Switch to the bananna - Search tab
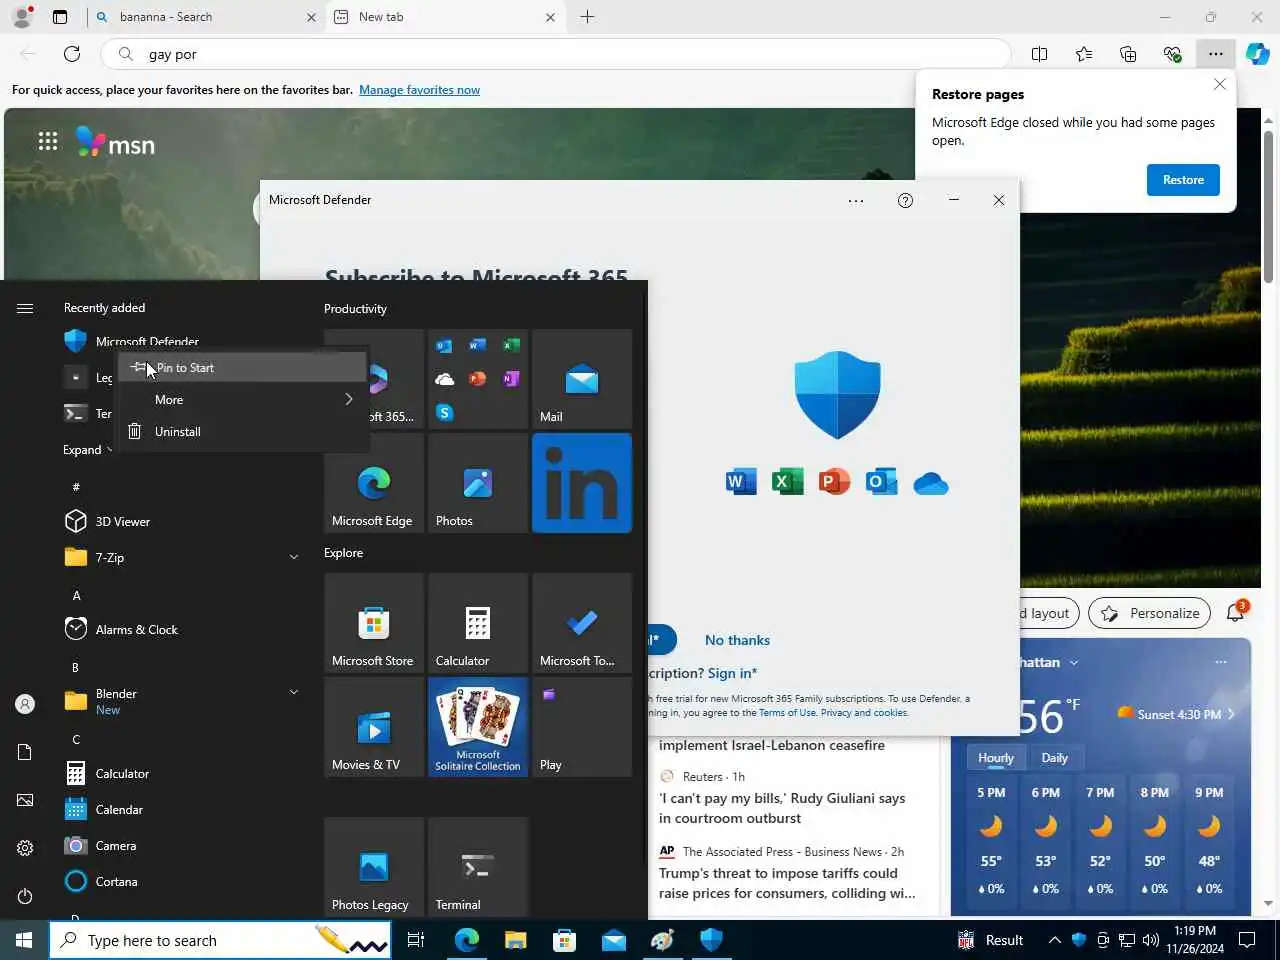Screen dimensions: 1280x960 click(x=205, y=17)
